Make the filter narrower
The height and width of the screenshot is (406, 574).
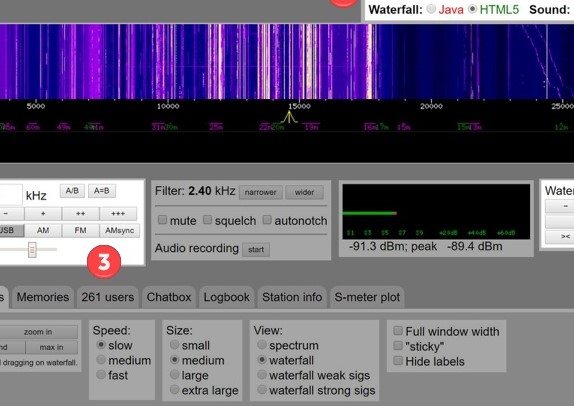pyautogui.click(x=261, y=192)
